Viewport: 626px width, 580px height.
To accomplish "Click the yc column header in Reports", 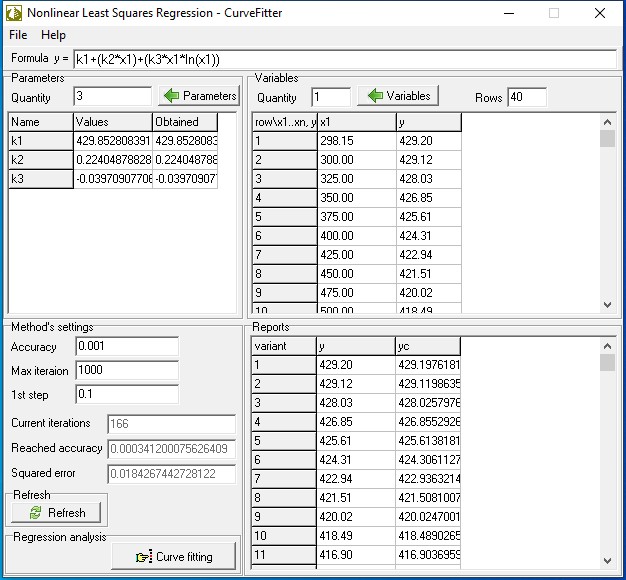I will [427, 346].
